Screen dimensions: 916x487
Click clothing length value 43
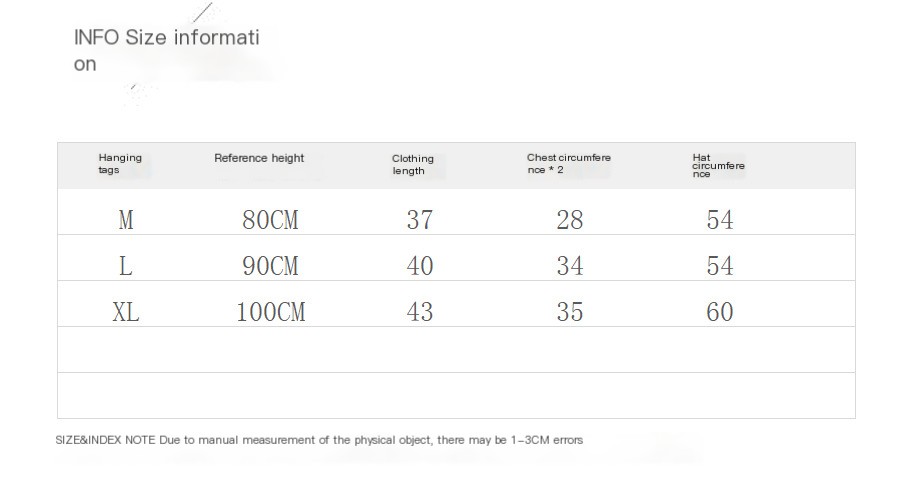click(420, 312)
